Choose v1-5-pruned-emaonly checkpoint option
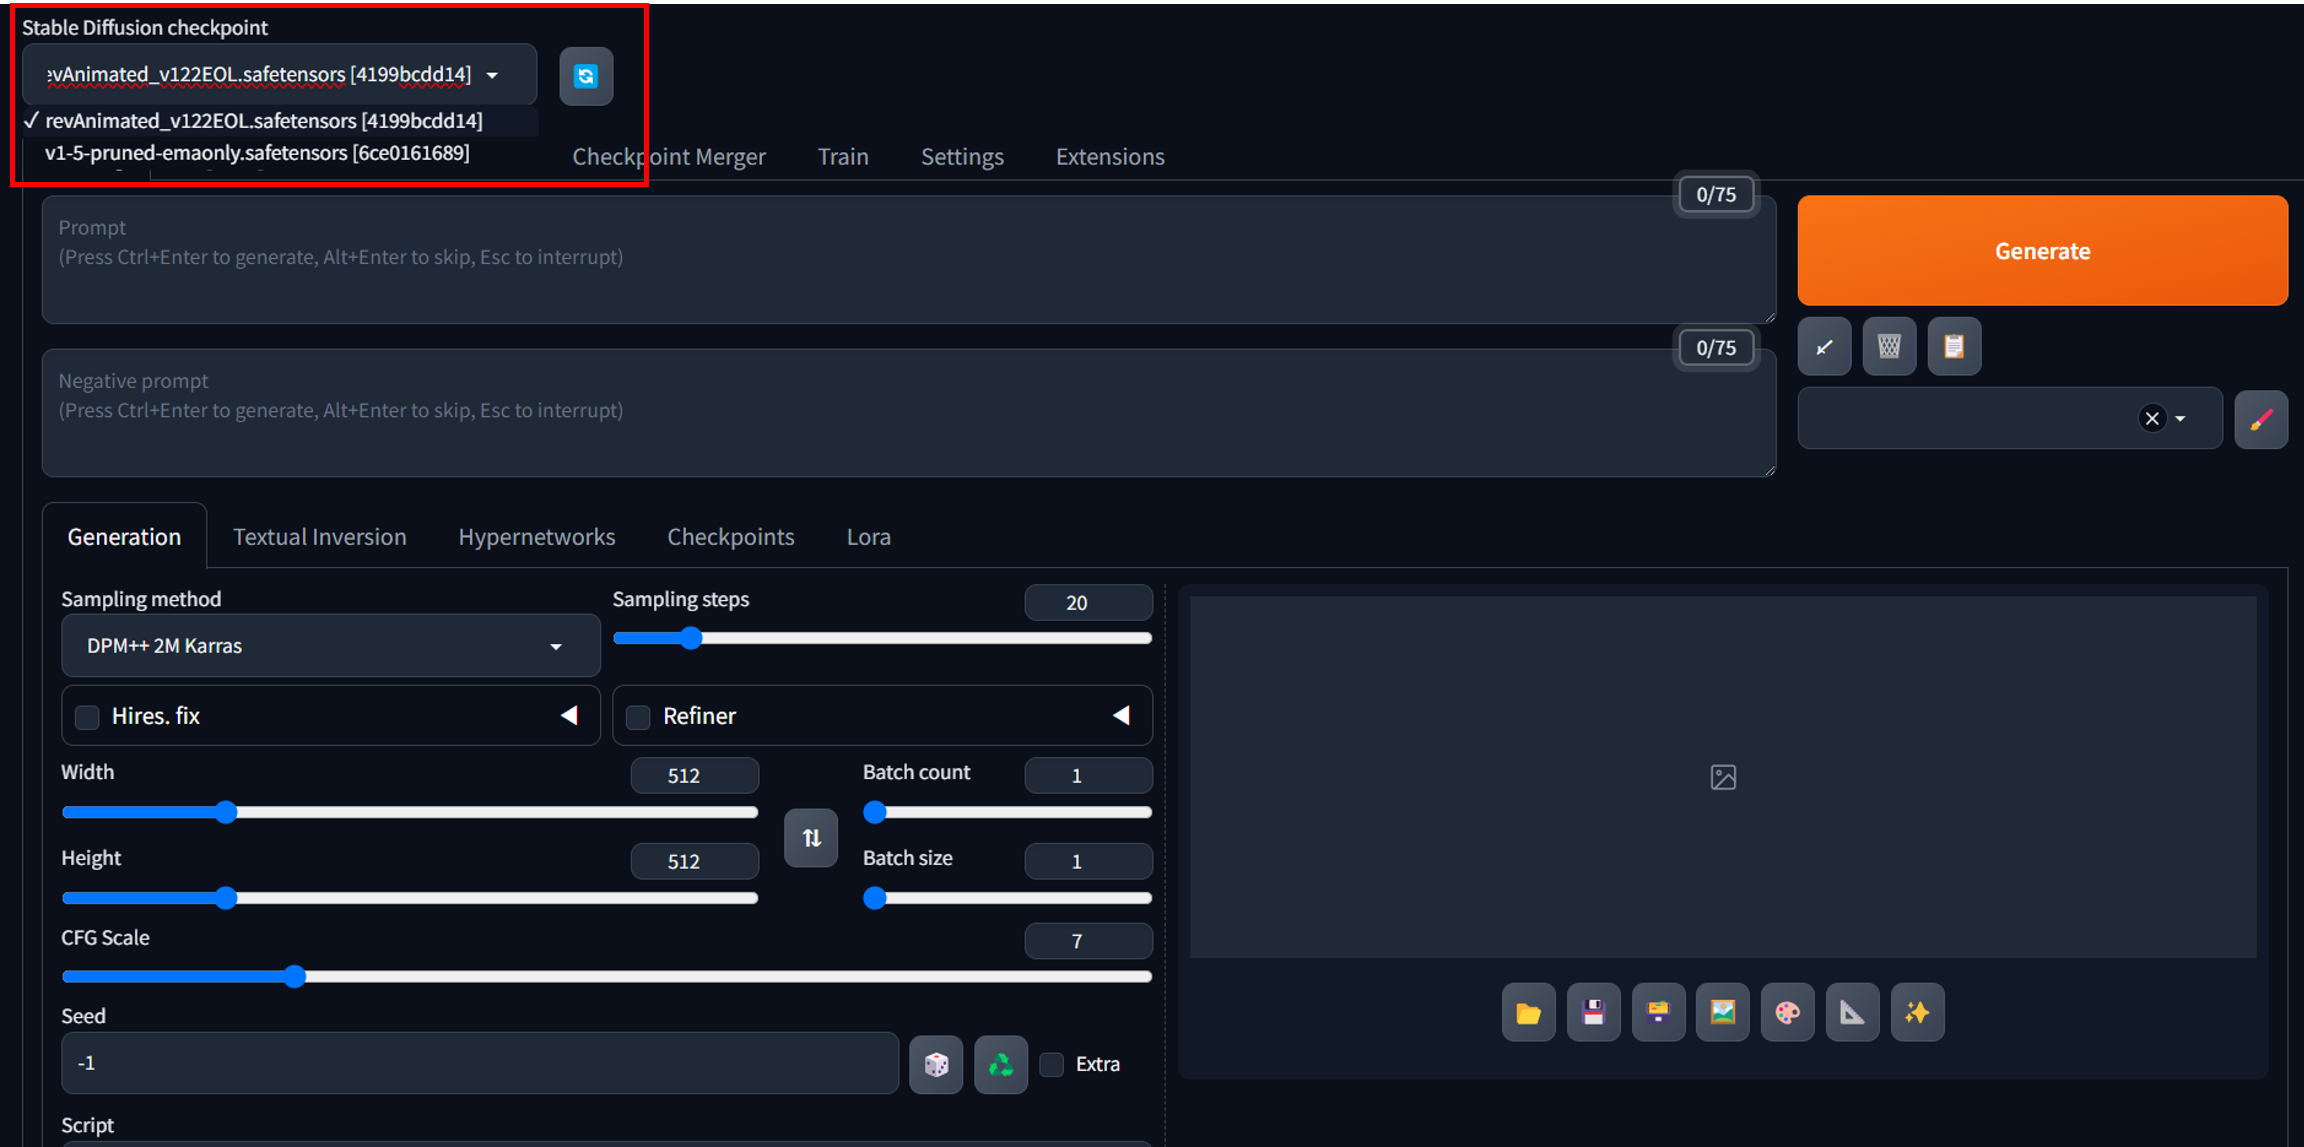 (280, 153)
